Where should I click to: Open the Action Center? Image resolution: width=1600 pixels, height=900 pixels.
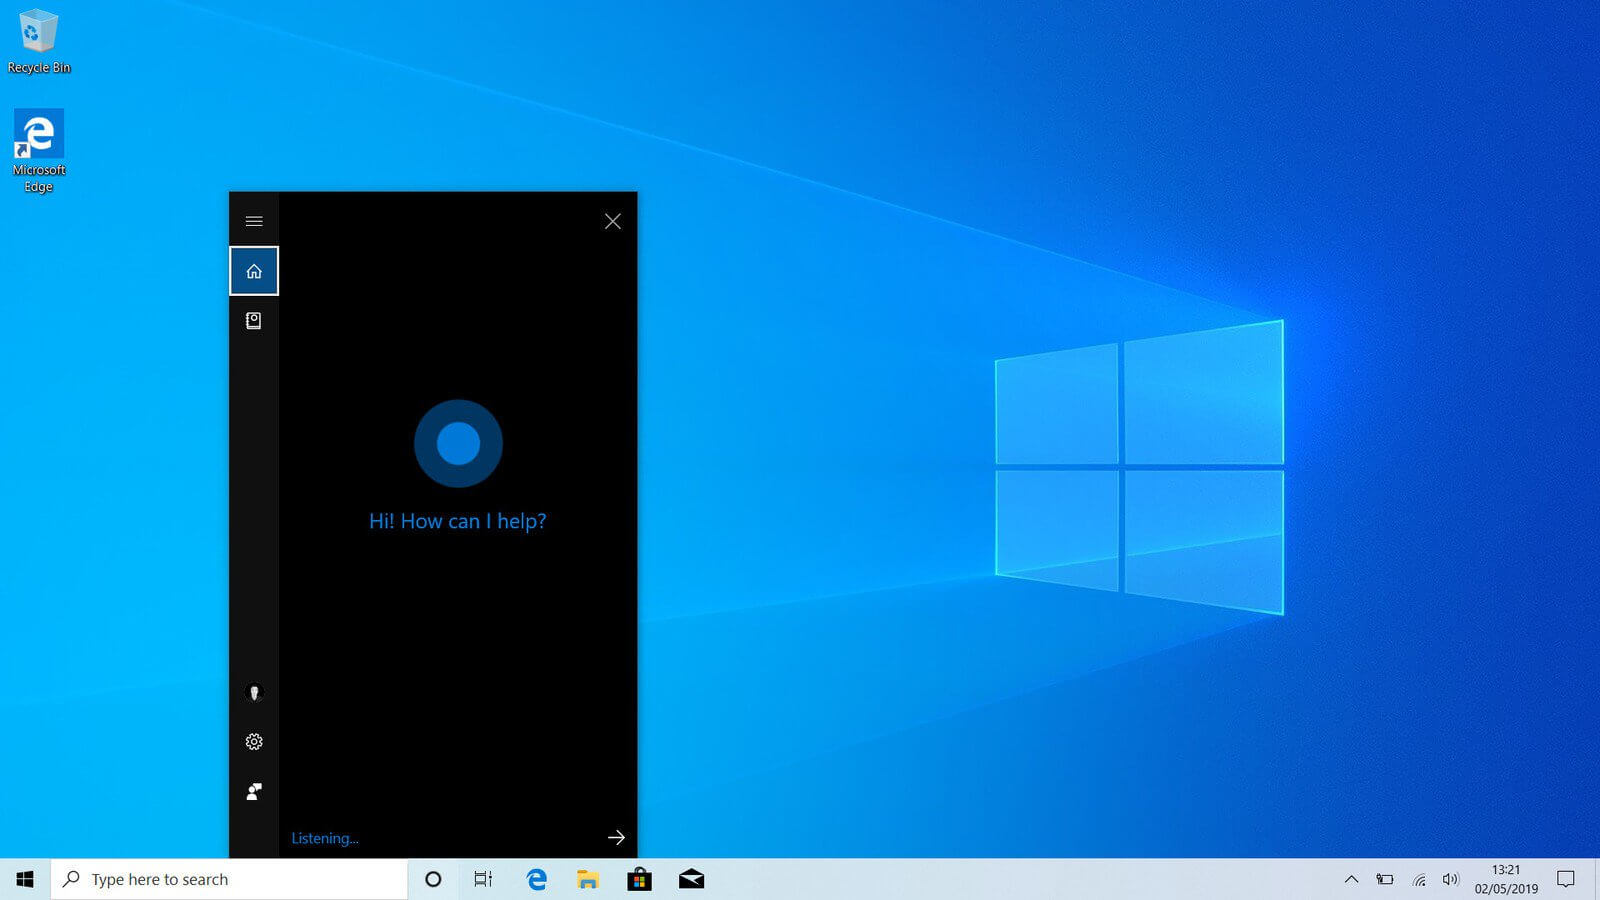pyautogui.click(x=1567, y=879)
